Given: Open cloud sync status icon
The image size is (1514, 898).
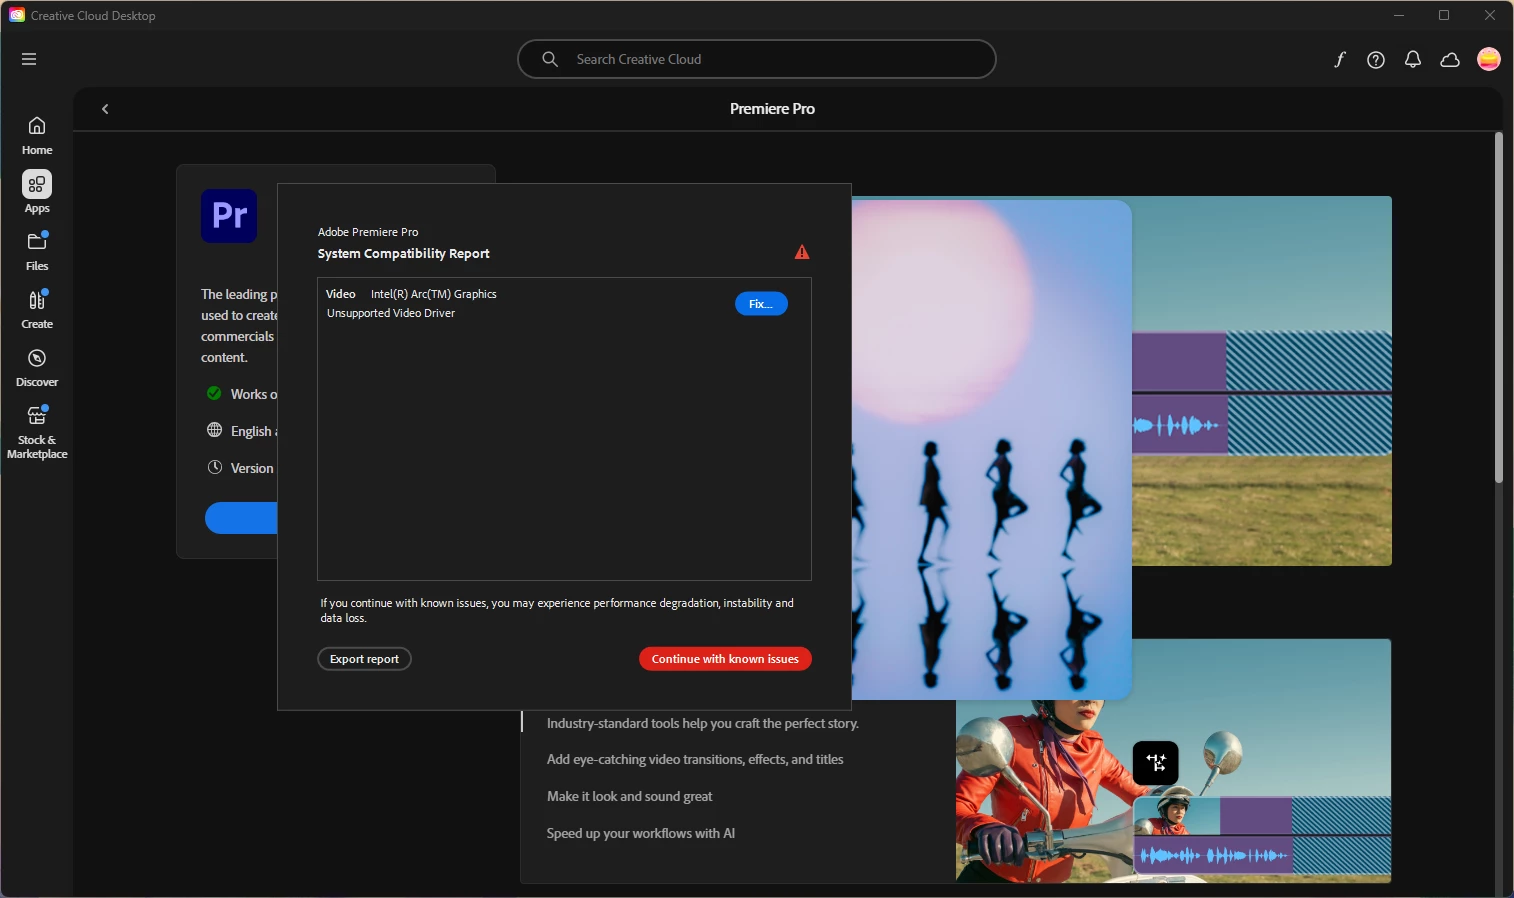Looking at the screenshot, I should click(1450, 60).
